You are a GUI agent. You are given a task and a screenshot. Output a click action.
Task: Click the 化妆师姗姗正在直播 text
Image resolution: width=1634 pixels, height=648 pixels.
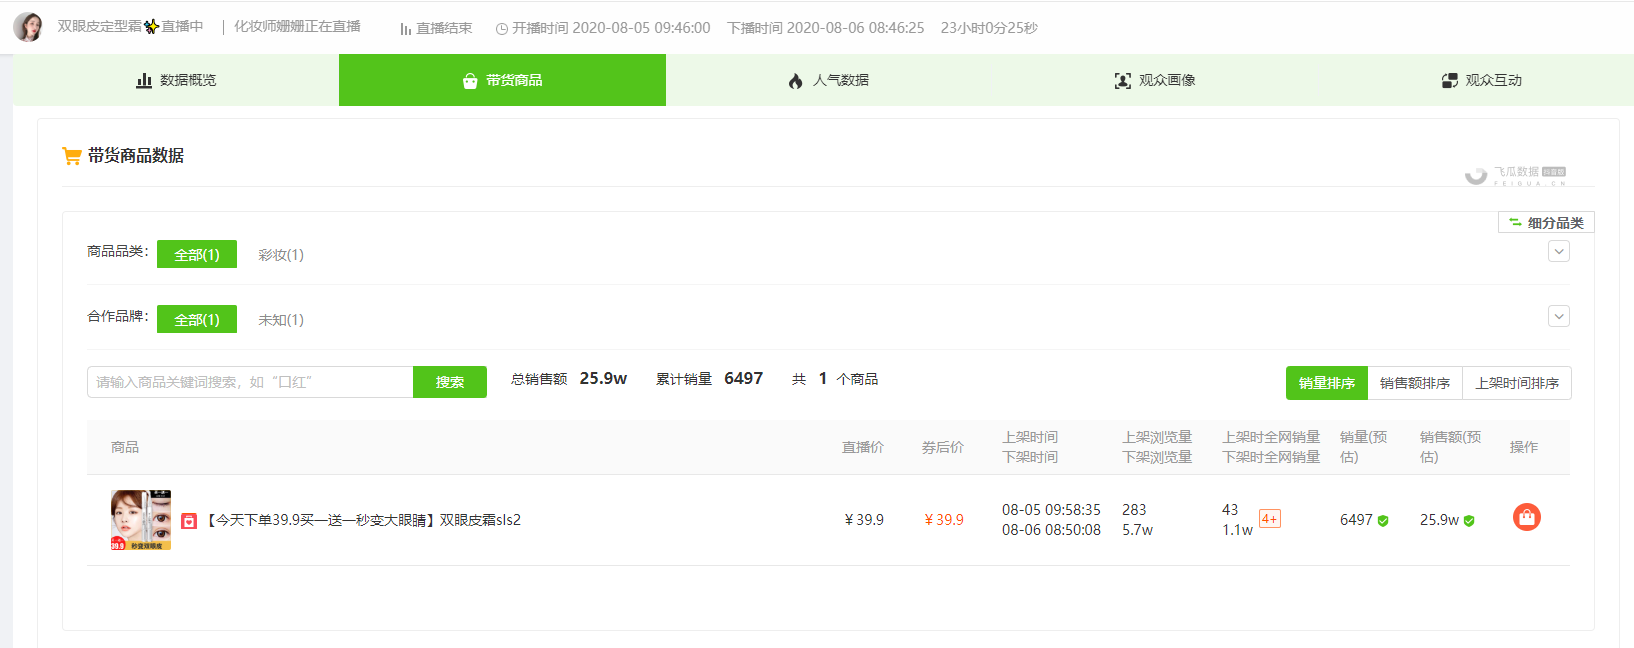(297, 27)
